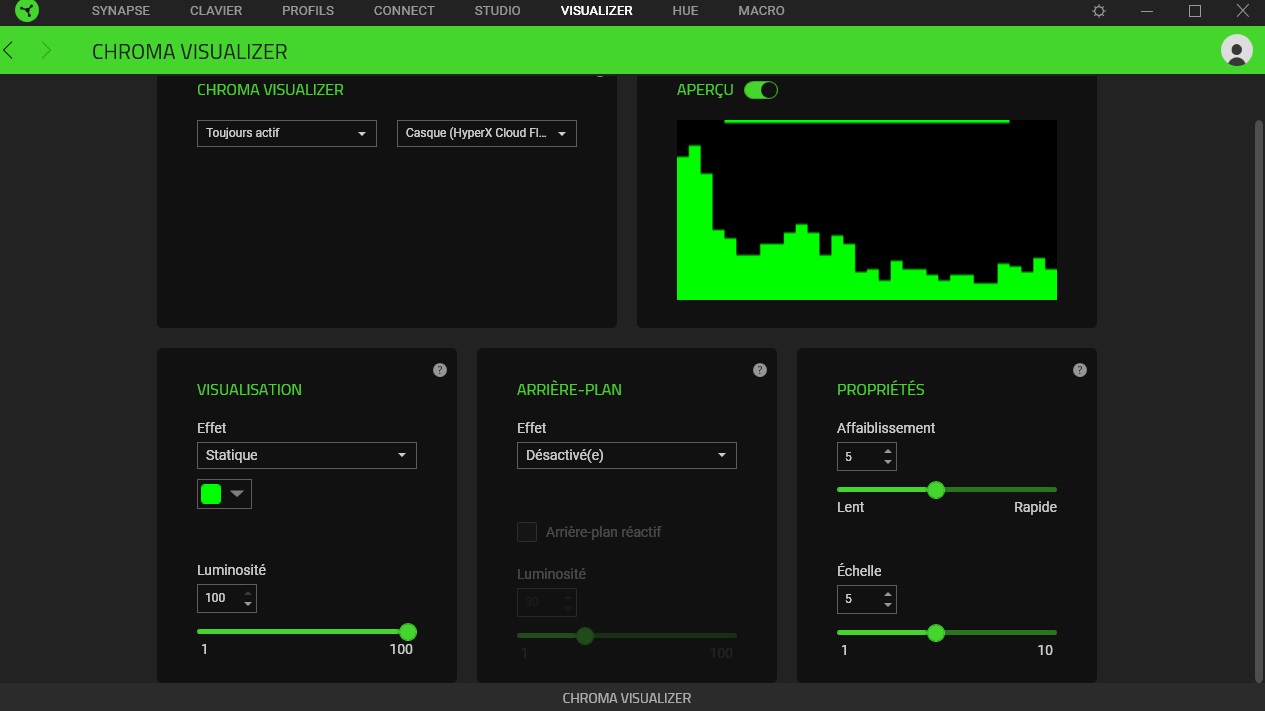Open help for the Visualisation panel
Screen dimensions: 1265x711
440,370
